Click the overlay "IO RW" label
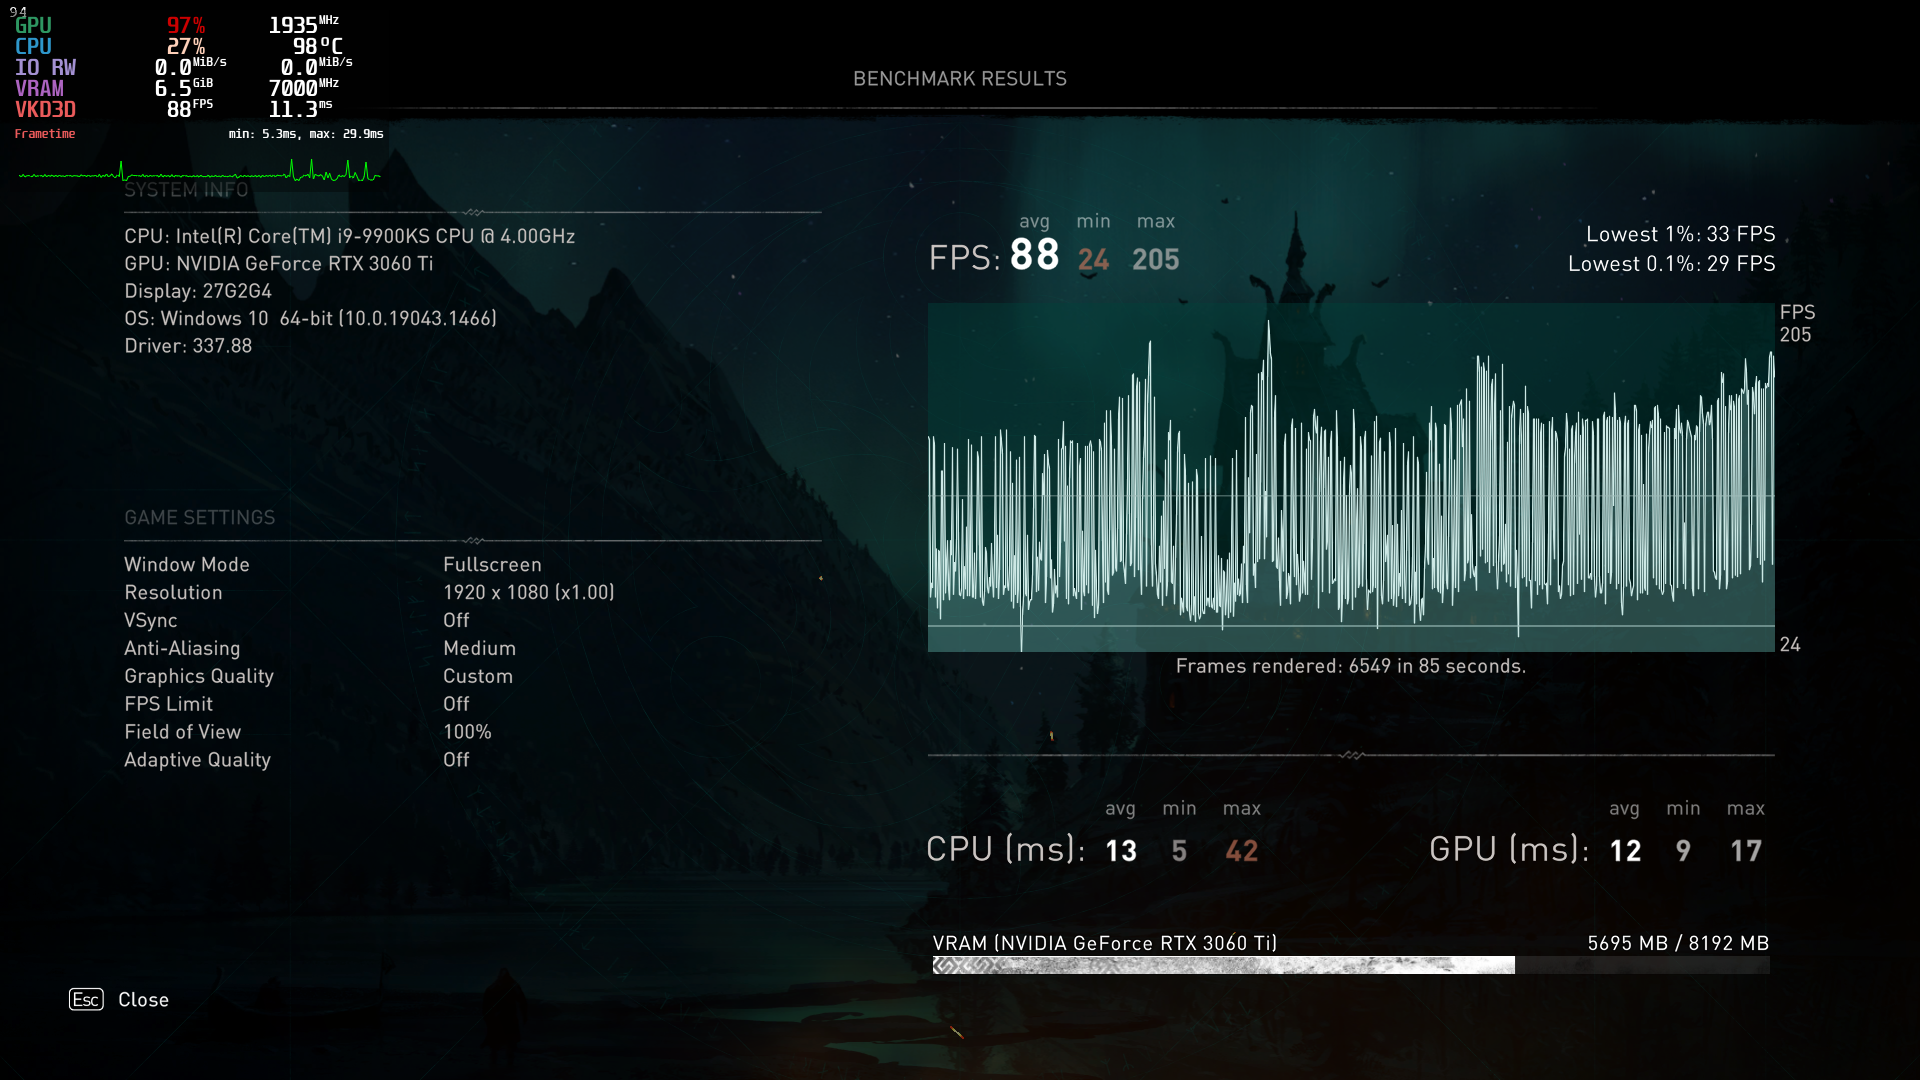 45,68
